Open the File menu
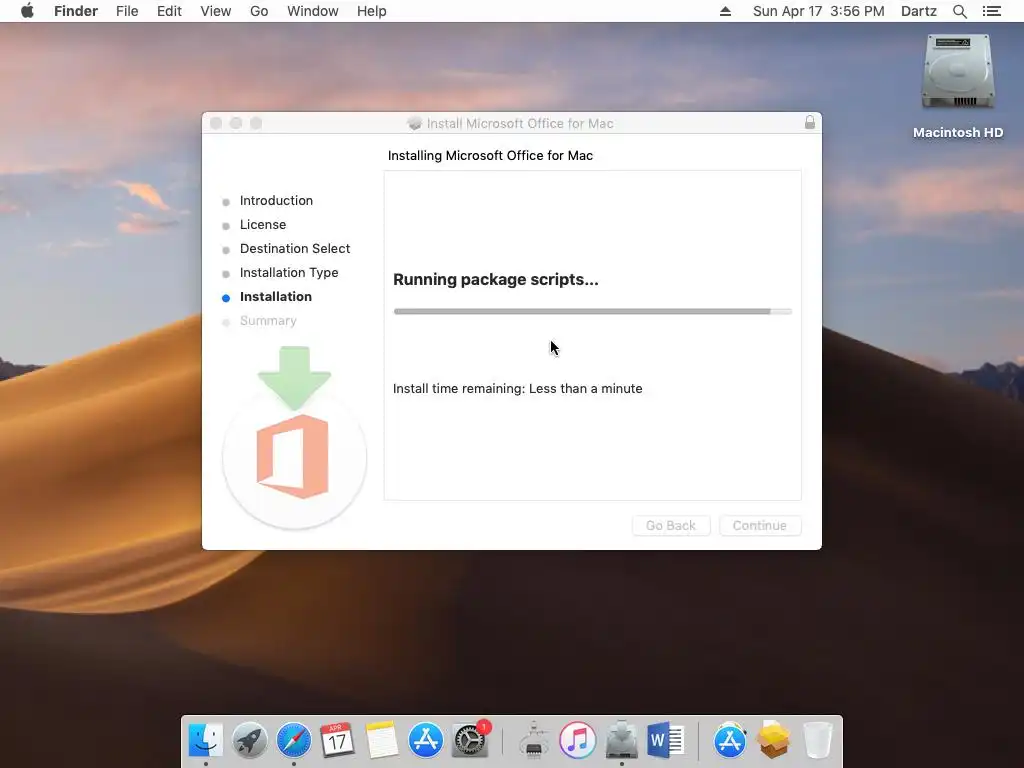Viewport: 1024px width, 768px height. [127, 11]
